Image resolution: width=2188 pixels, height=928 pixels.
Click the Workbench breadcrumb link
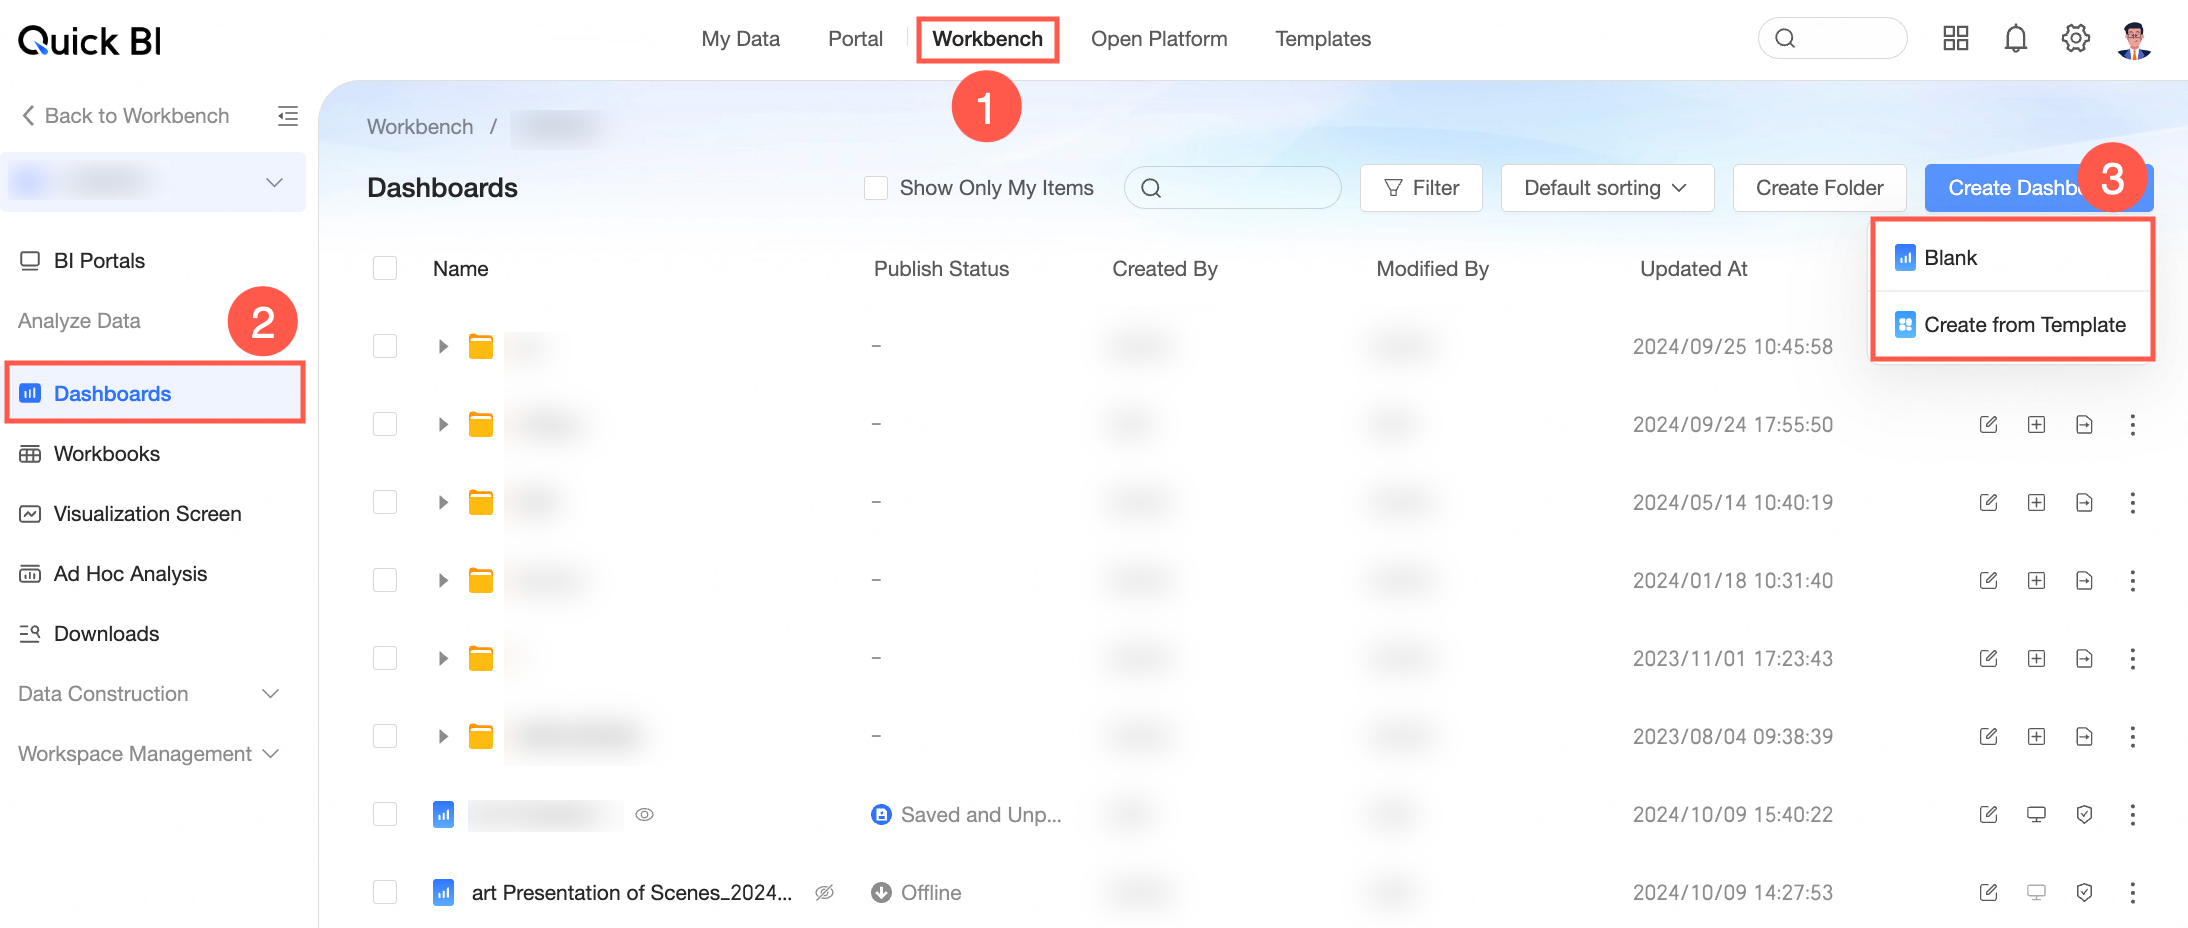pyautogui.click(x=420, y=127)
